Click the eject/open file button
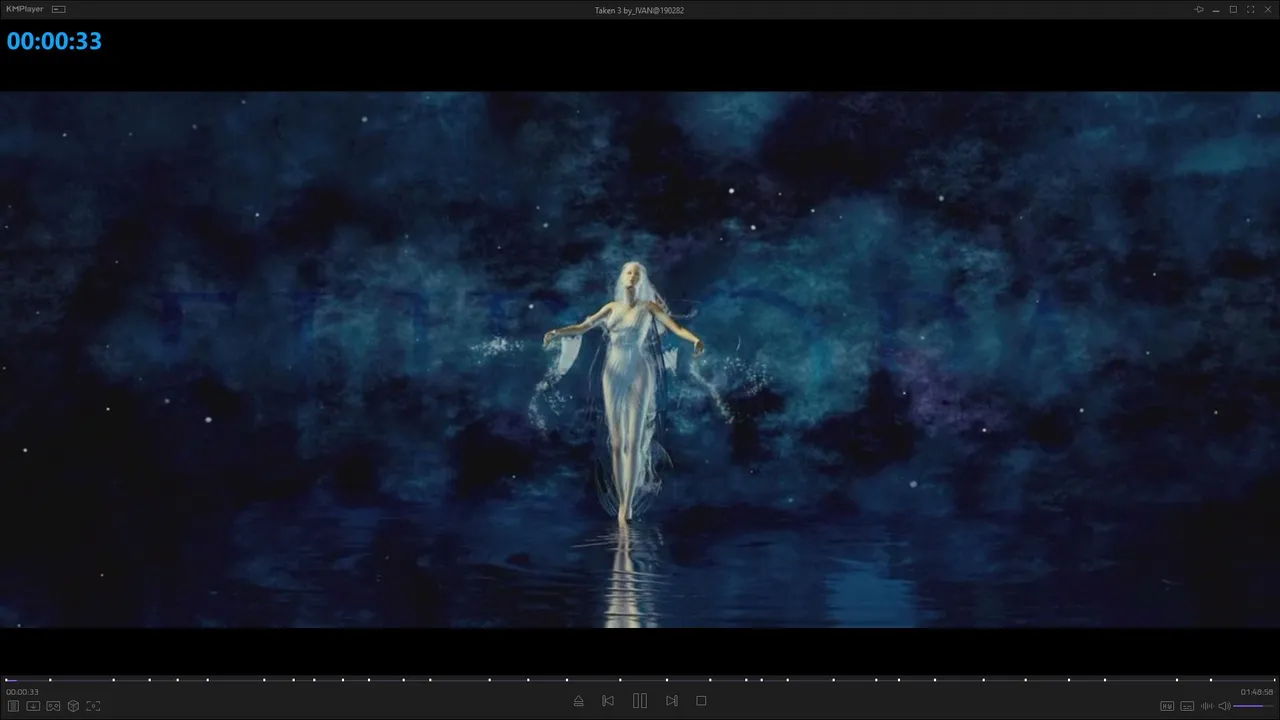This screenshot has height=720, width=1280. [578, 701]
